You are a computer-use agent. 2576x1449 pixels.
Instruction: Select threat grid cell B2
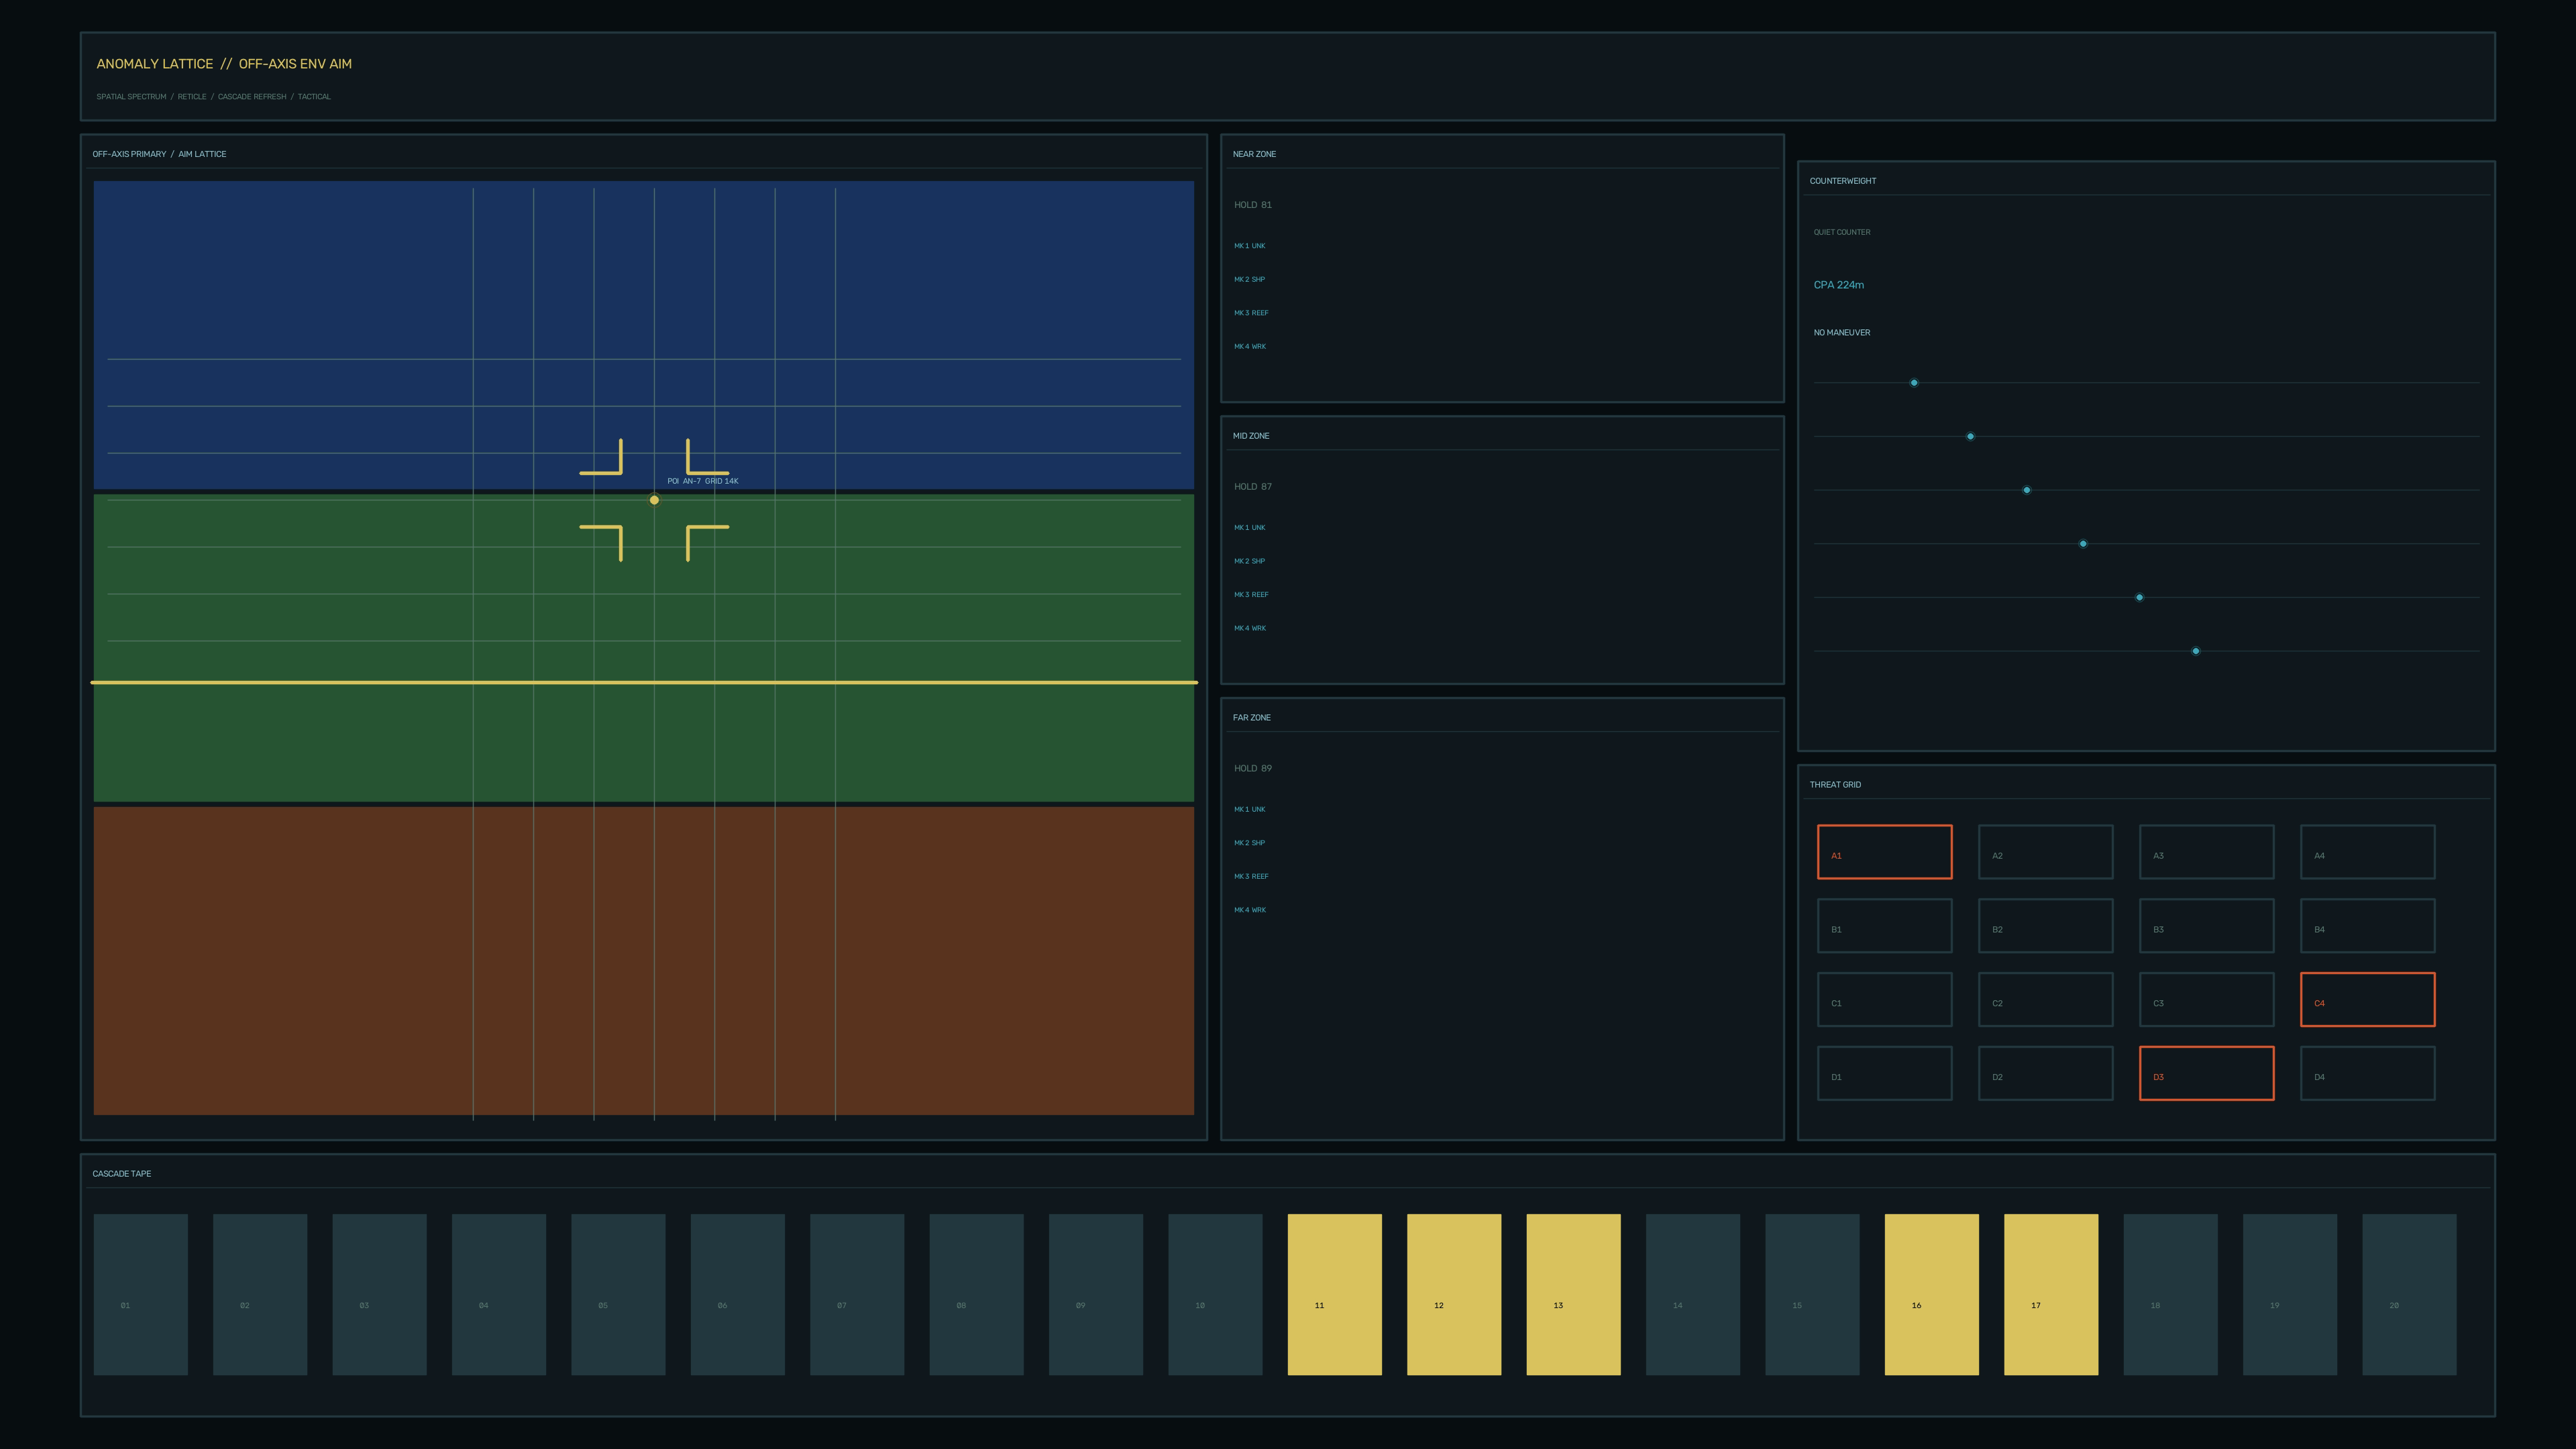[x=2045, y=926]
